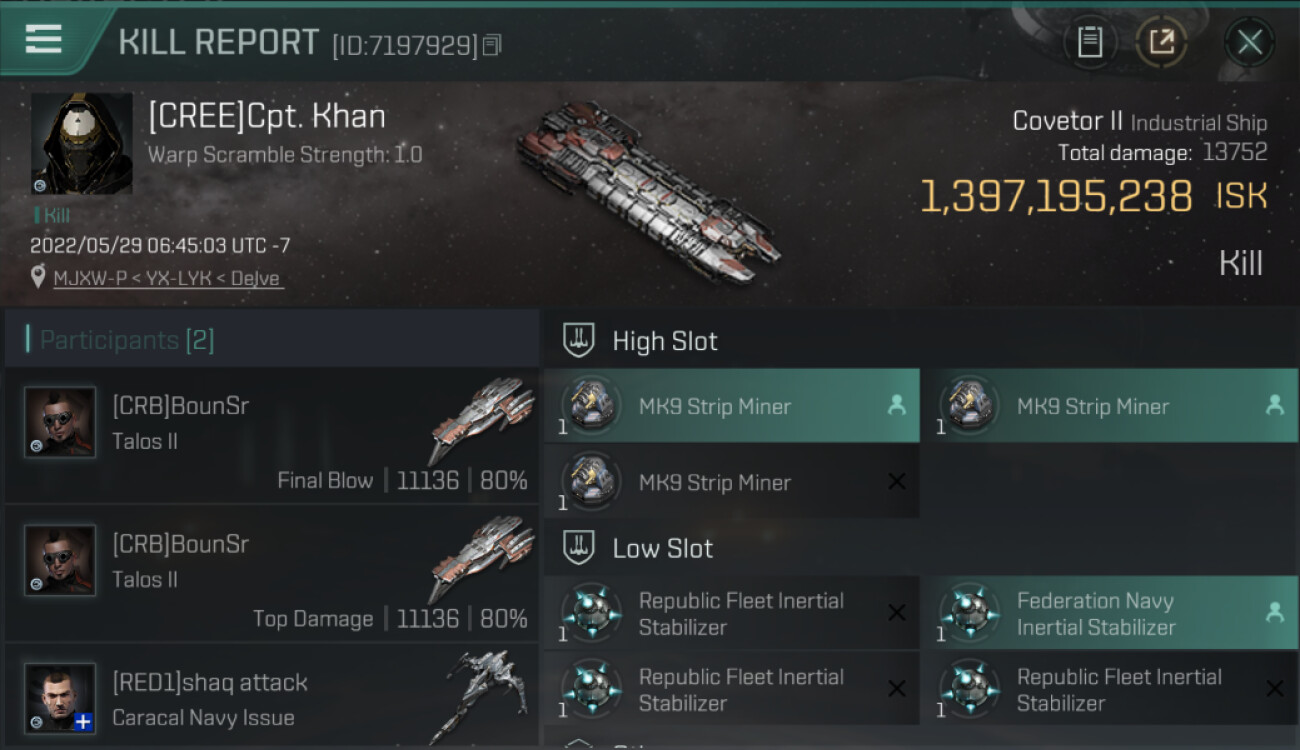This screenshot has width=1300, height=750.
Task: Collapse the Low Slot section
Action: pyautogui.click(x=663, y=548)
